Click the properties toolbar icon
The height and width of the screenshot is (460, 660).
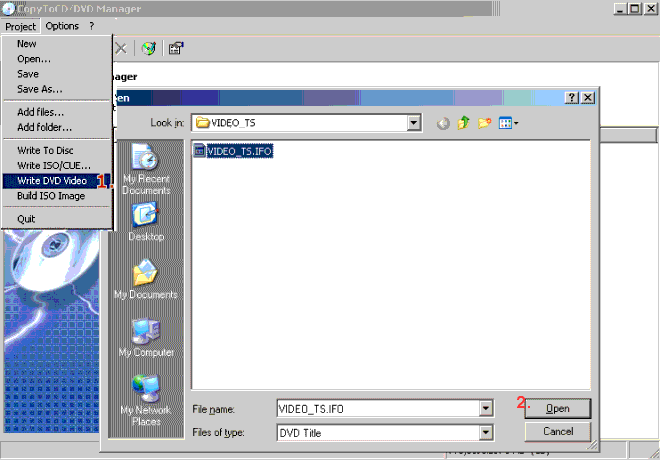tap(176, 48)
